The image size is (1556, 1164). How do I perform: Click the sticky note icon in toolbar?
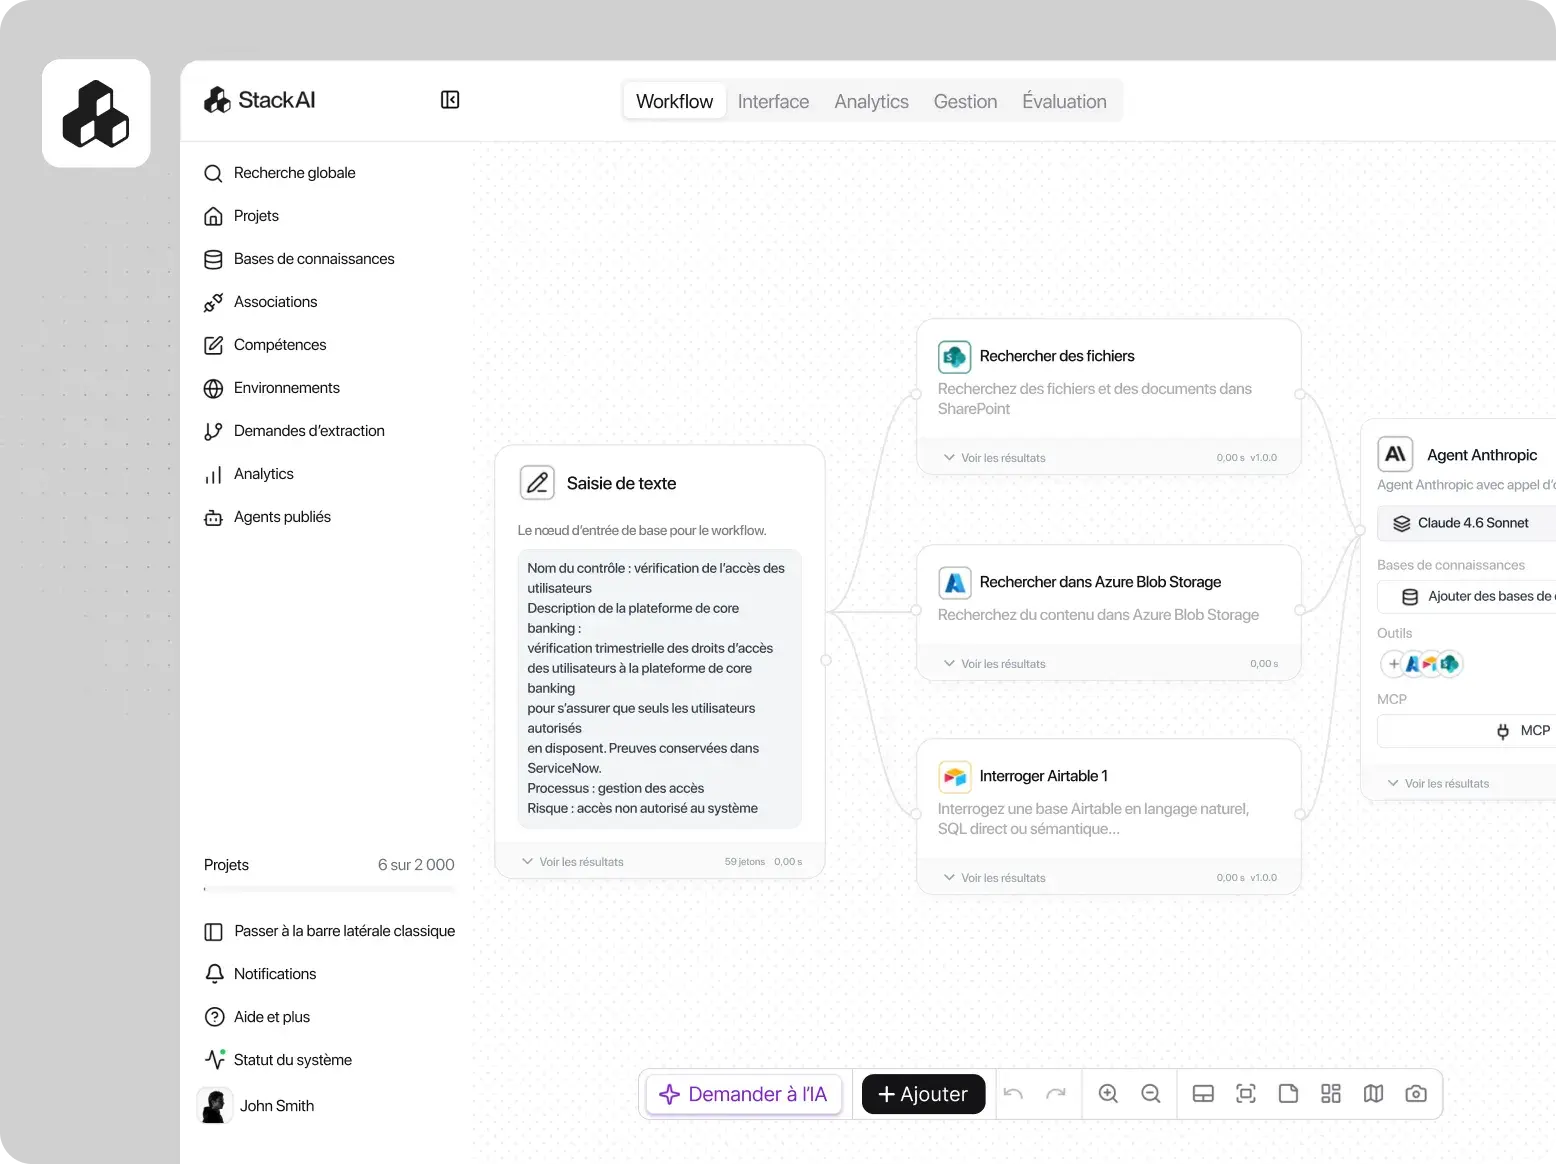pyautogui.click(x=1288, y=1094)
